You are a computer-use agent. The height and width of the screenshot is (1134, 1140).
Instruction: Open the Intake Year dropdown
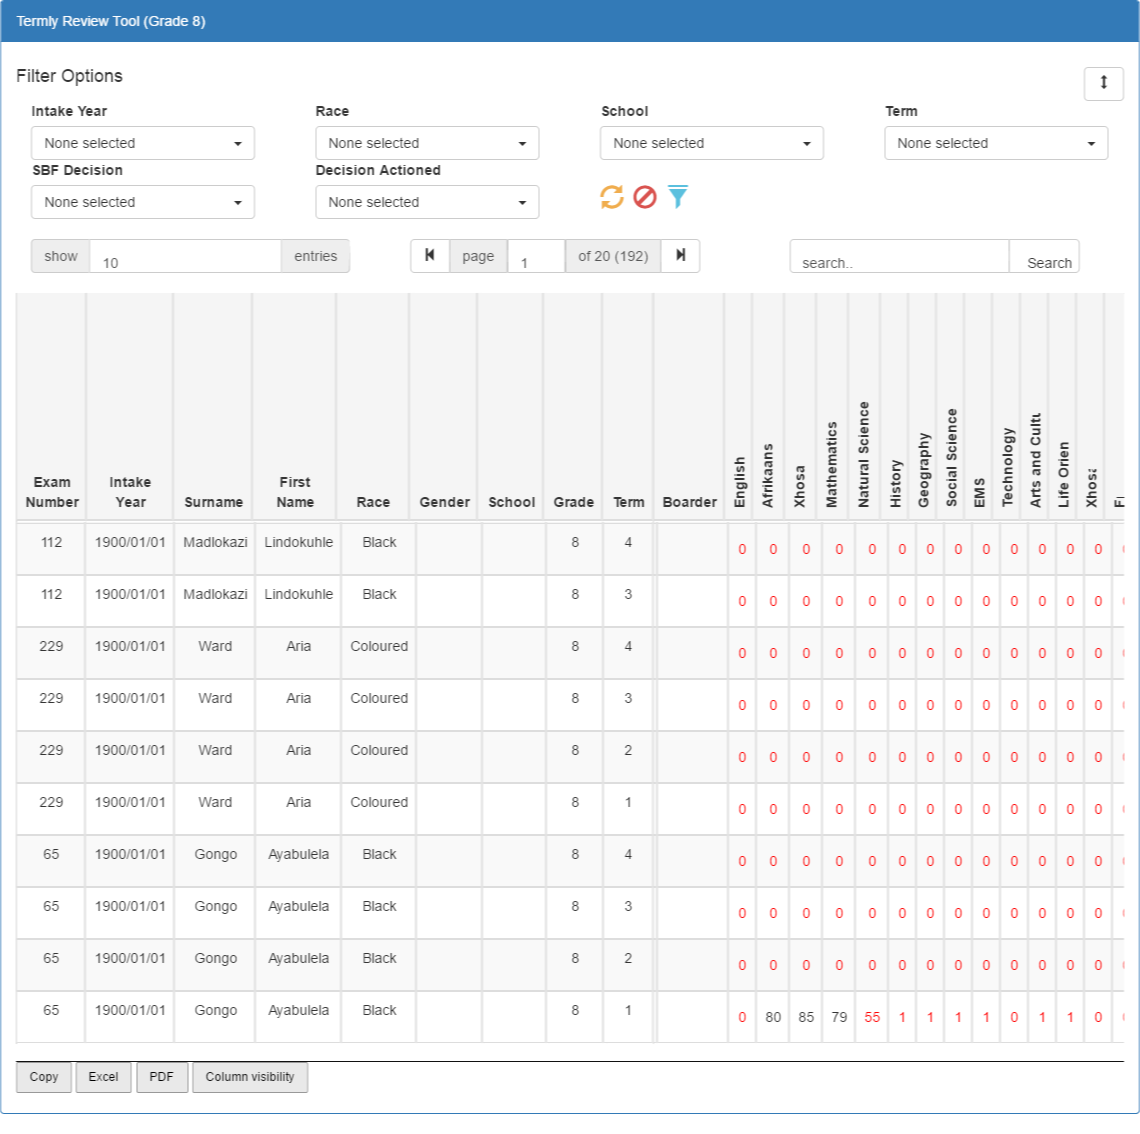(142, 143)
